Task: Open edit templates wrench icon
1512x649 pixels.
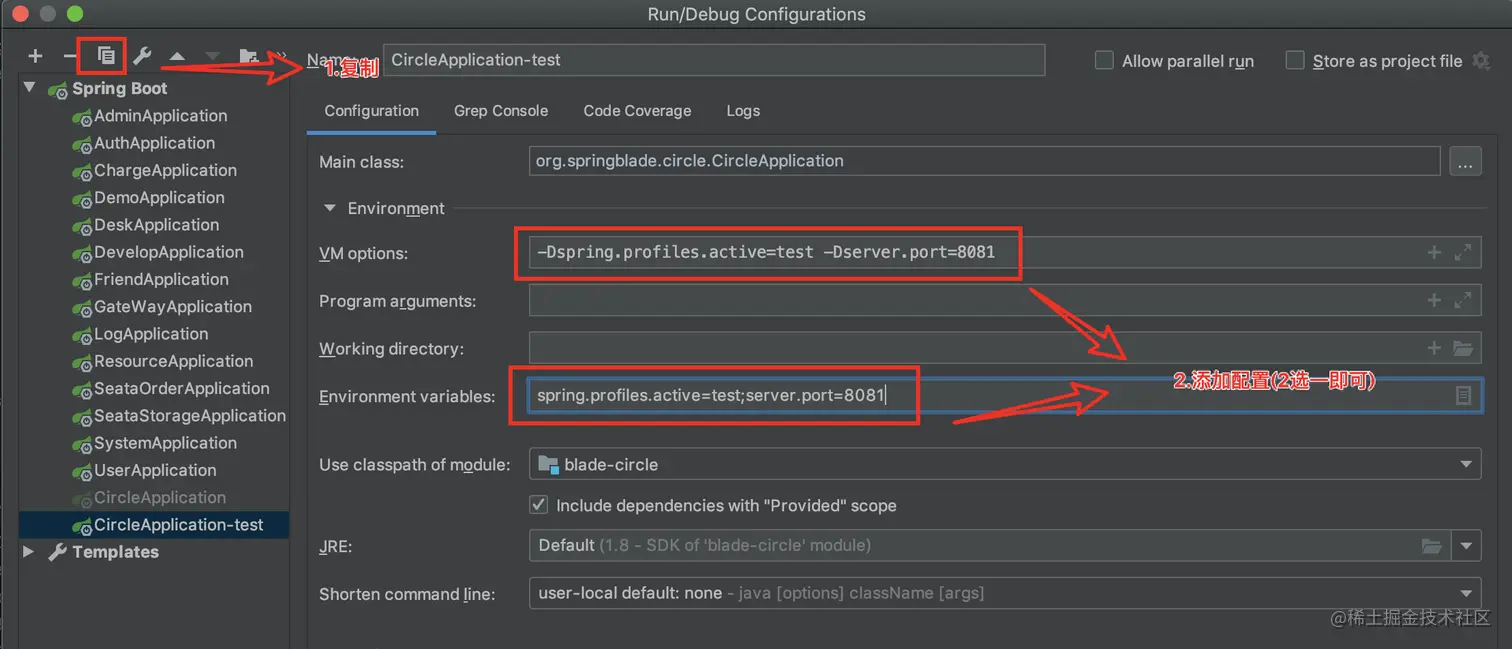Action: [x=142, y=56]
